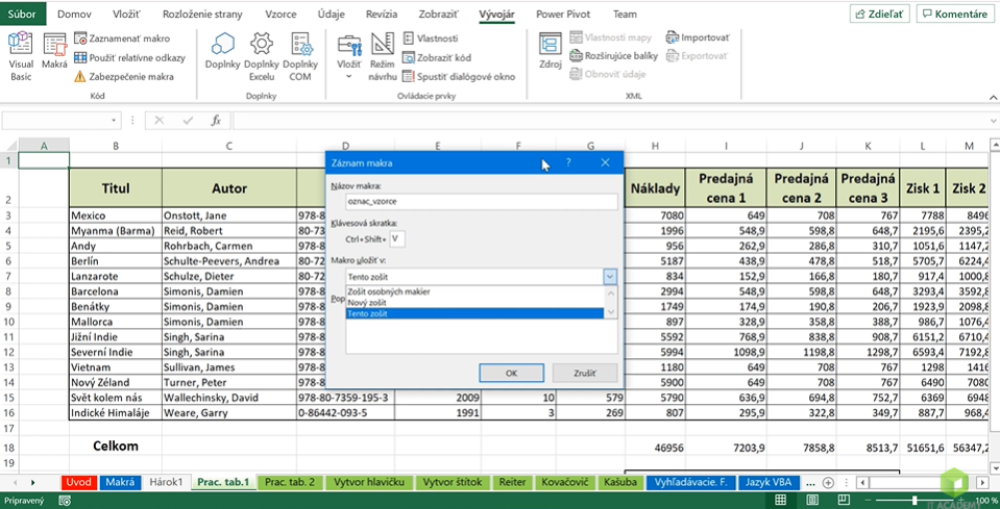This screenshot has width=1000, height=509.
Task: Click Zdieľať share button
Action: [879, 14]
